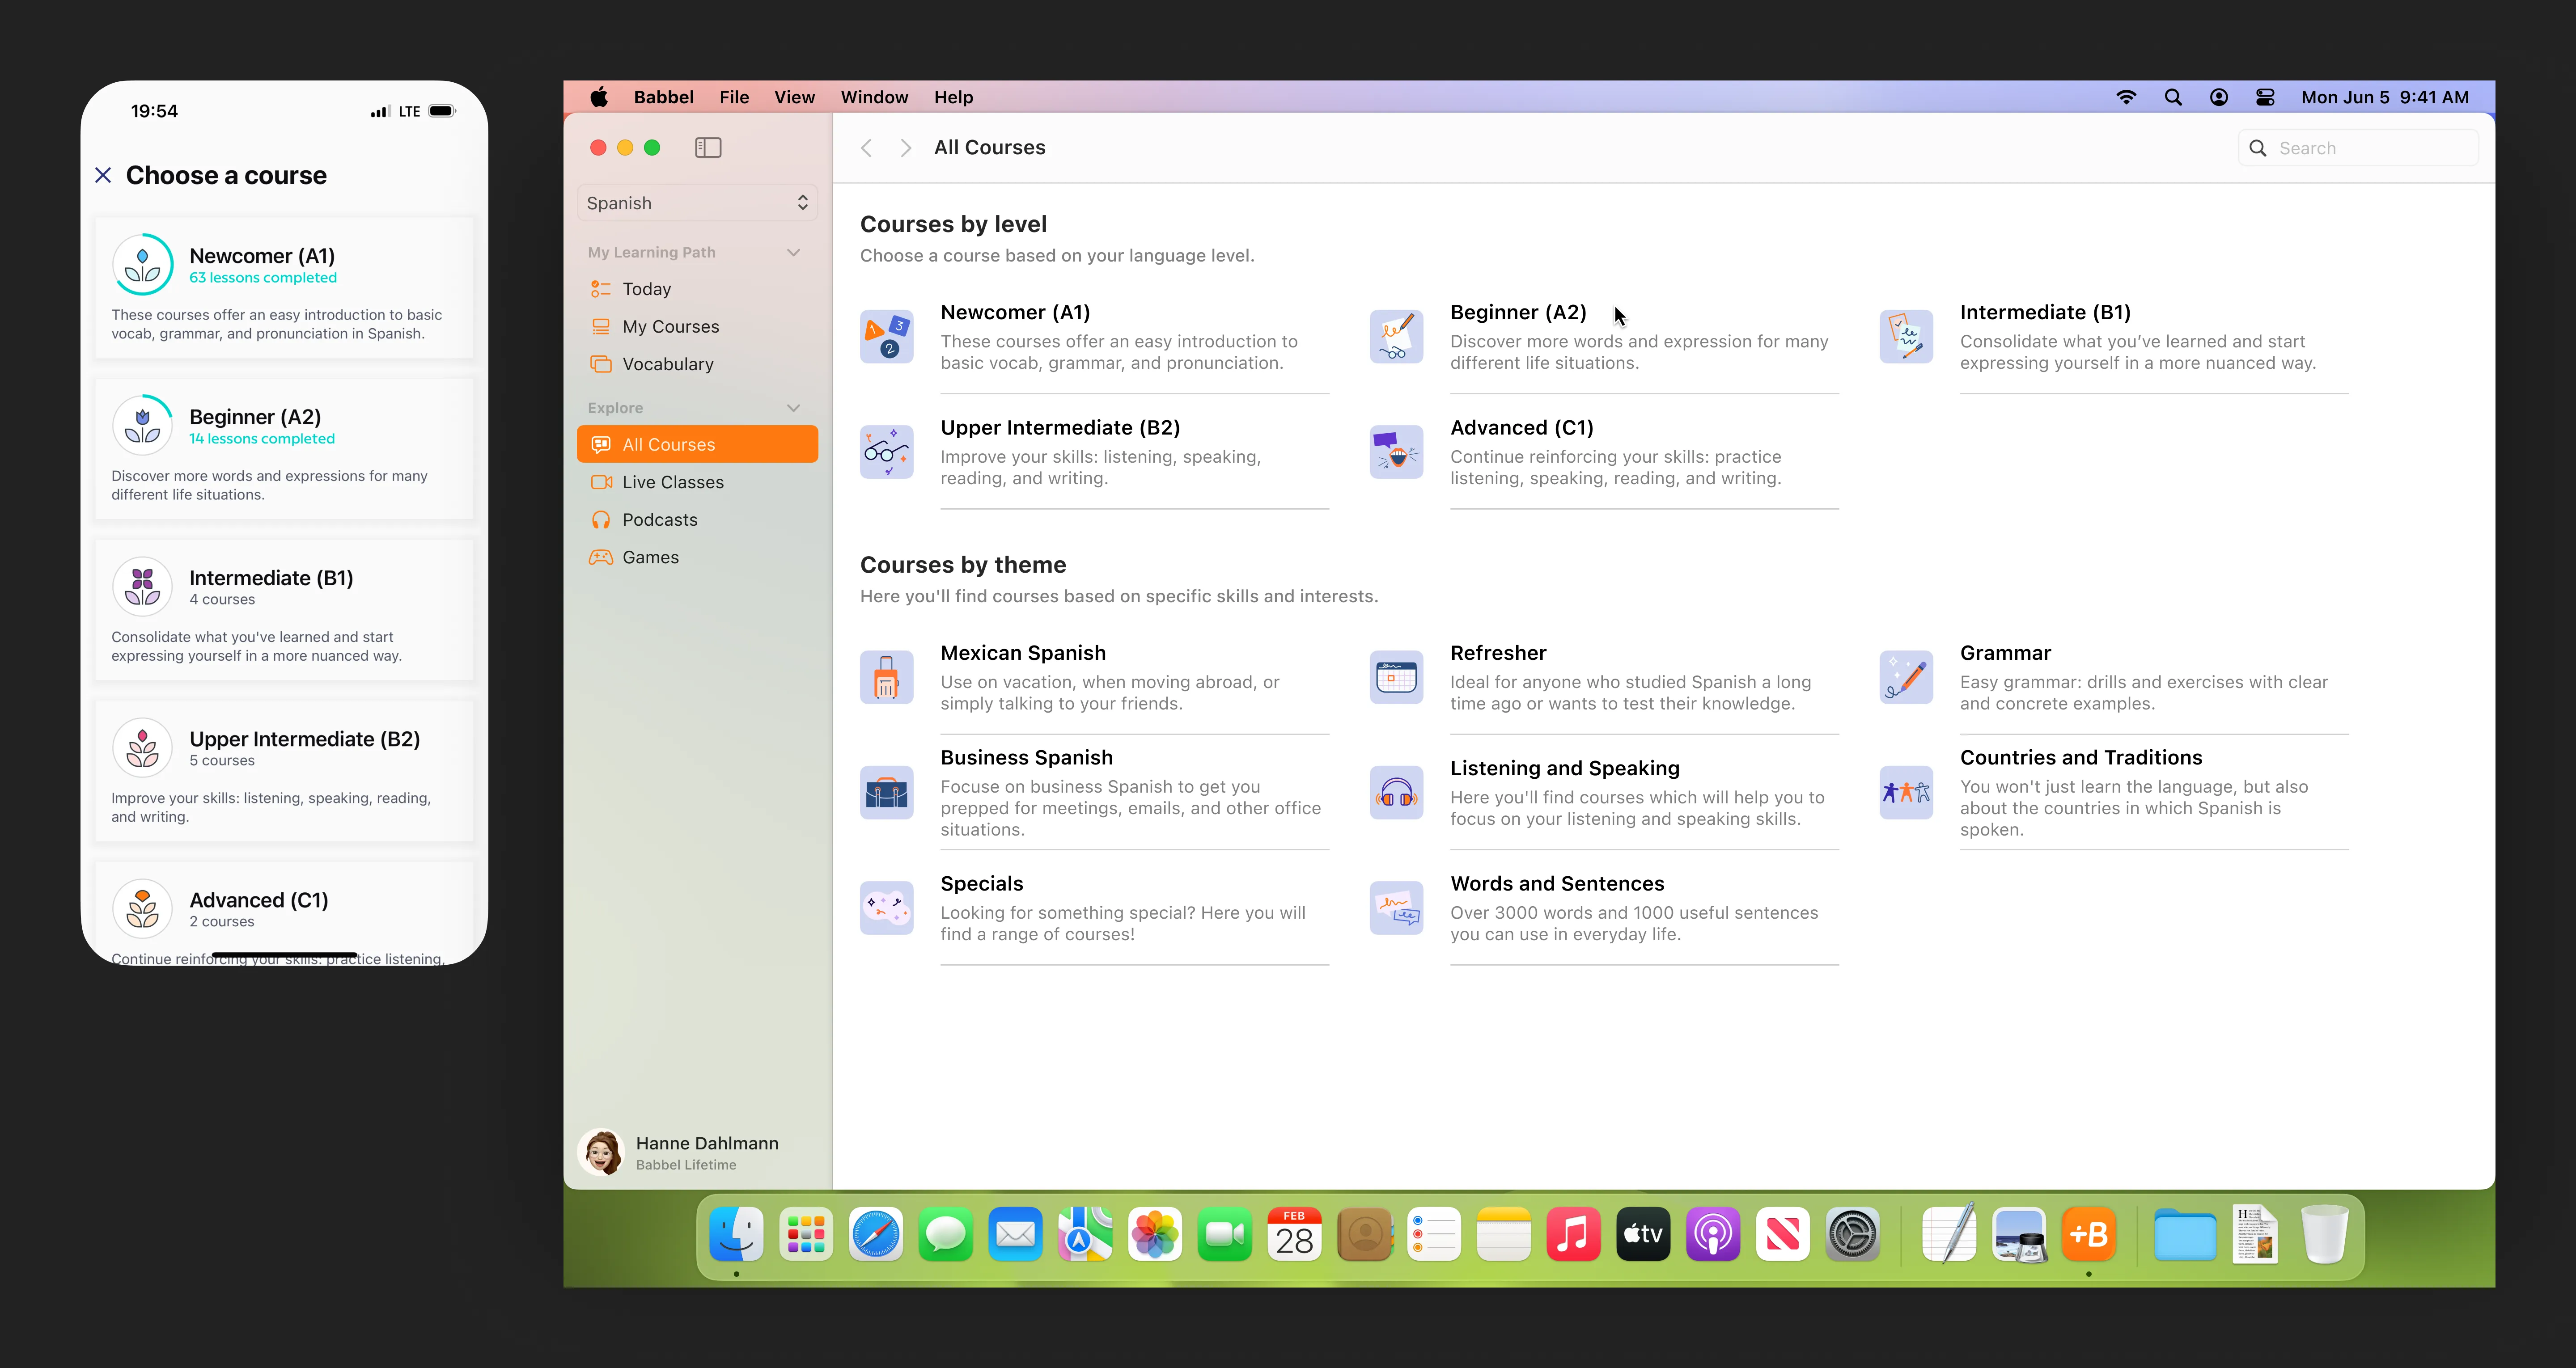The image size is (2576, 1368).
Task: Click the Business Spanish briefcase icon
Action: tap(886, 793)
